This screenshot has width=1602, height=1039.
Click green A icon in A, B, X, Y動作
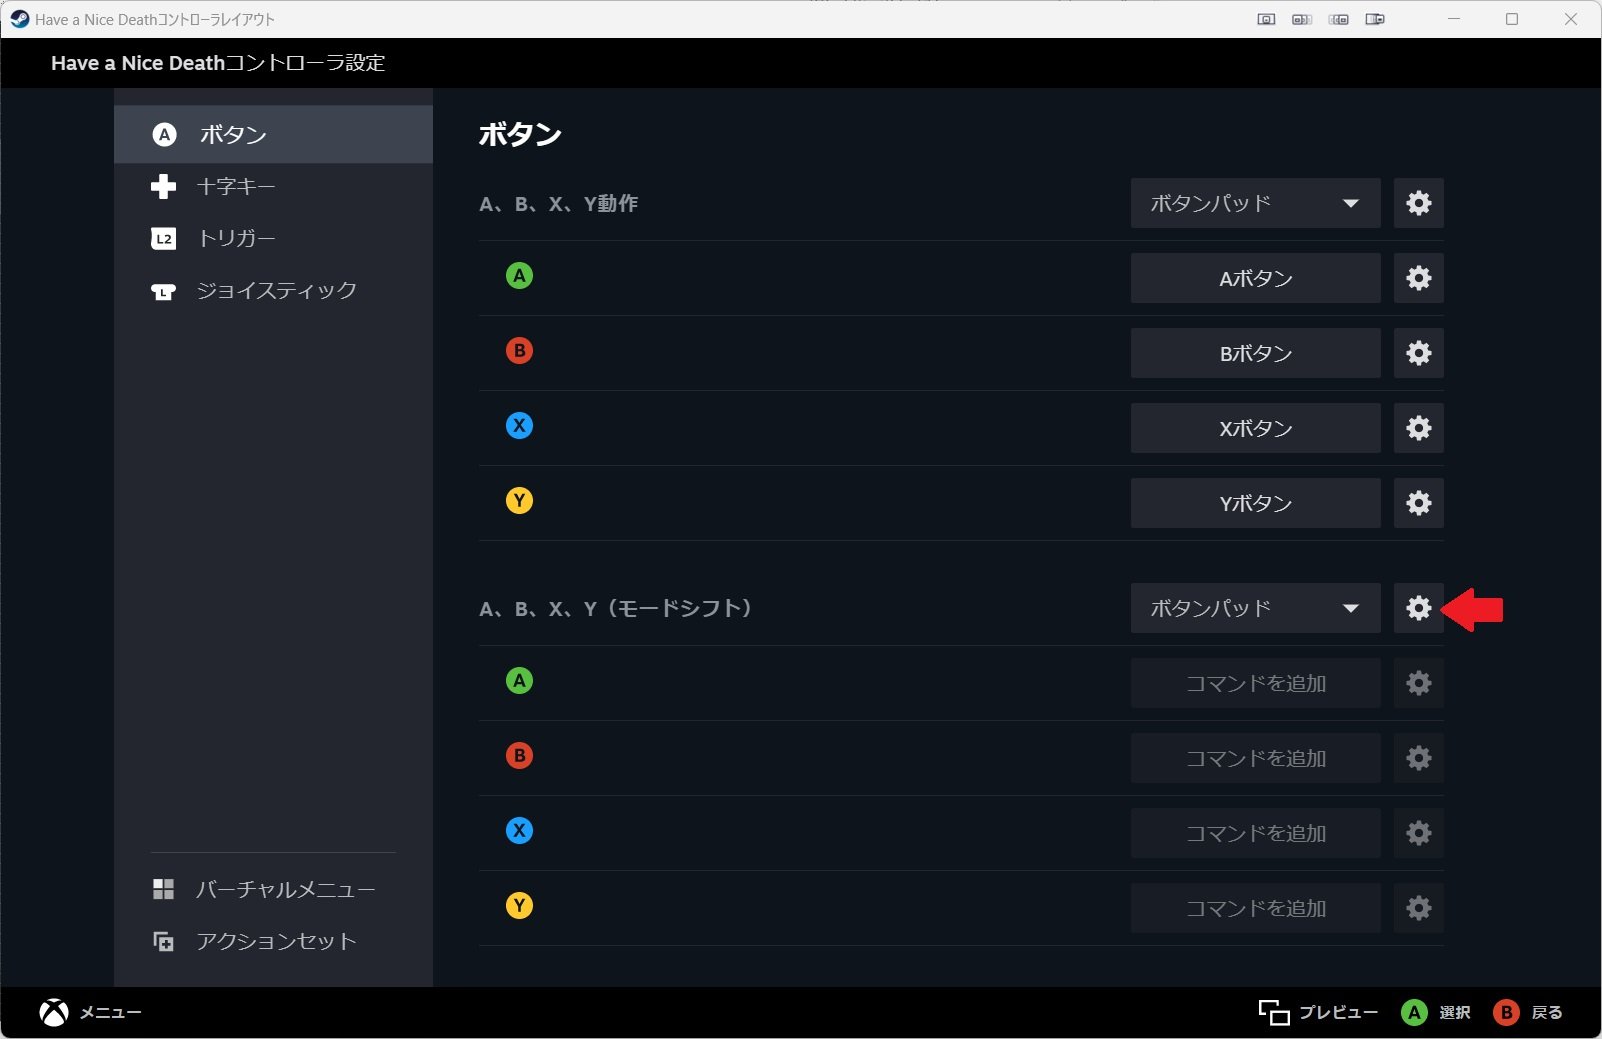(519, 276)
